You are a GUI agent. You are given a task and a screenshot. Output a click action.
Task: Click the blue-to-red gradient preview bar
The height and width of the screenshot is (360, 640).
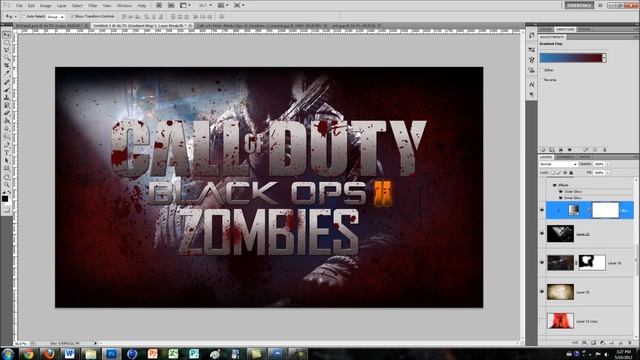pos(571,58)
